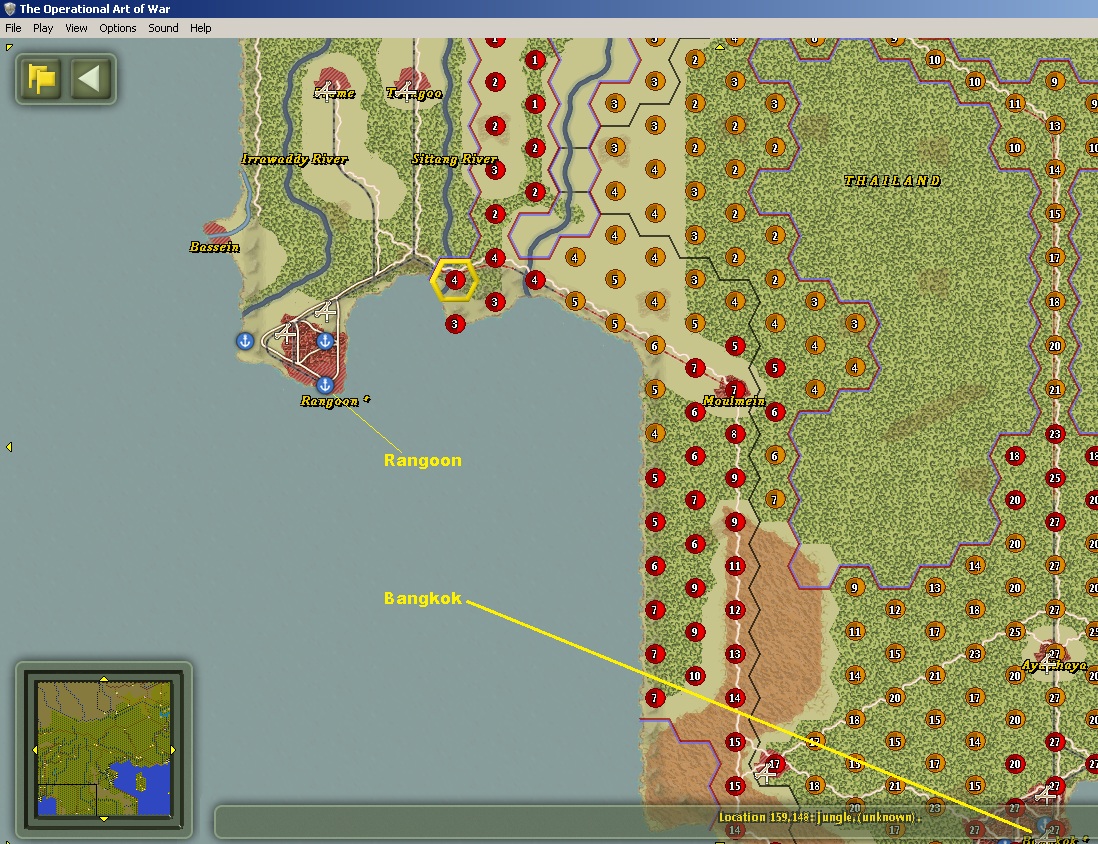
Task: Select the anchor port icon west of Rangoon
Action: (244, 341)
